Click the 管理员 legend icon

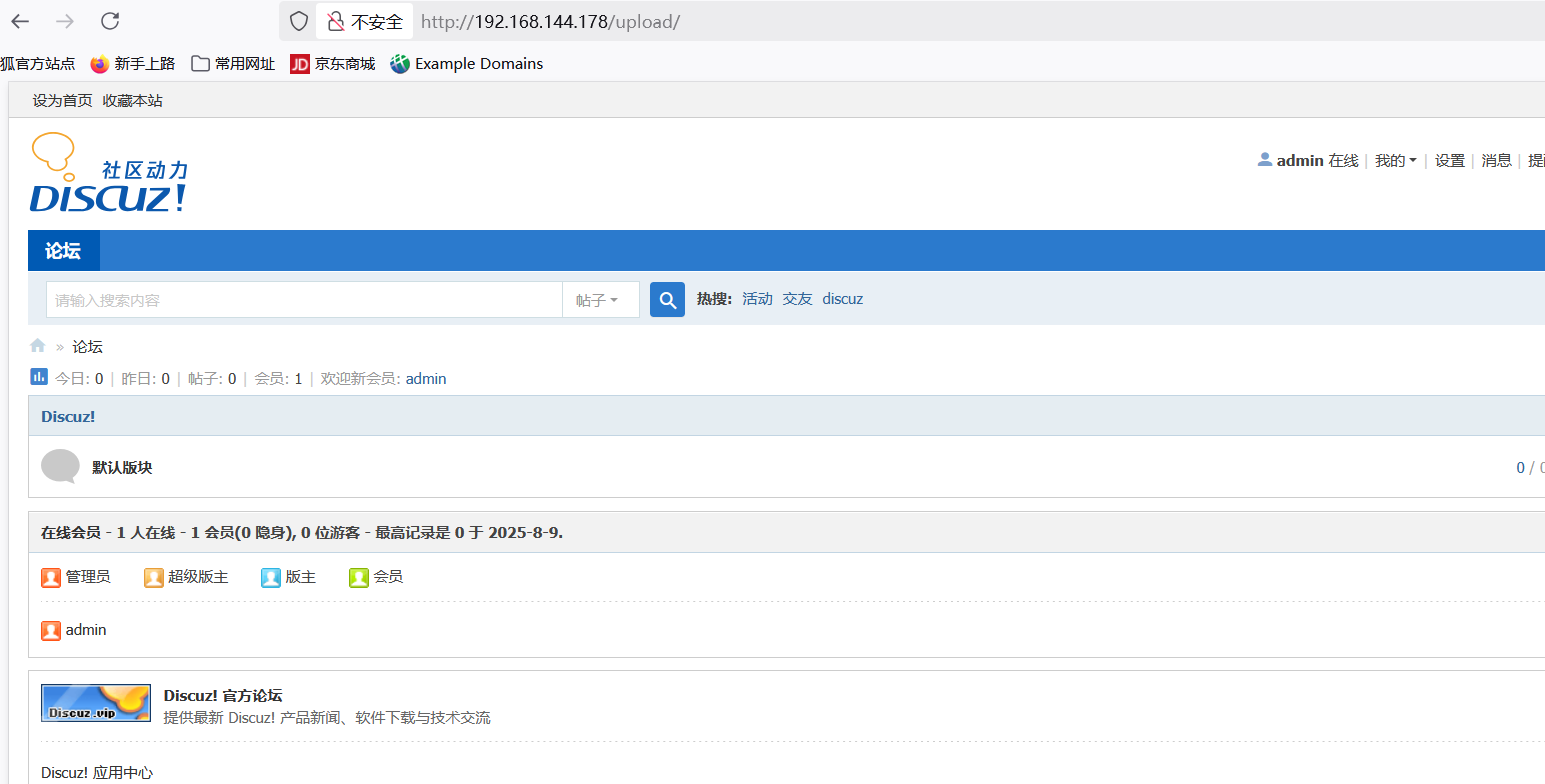point(51,577)
